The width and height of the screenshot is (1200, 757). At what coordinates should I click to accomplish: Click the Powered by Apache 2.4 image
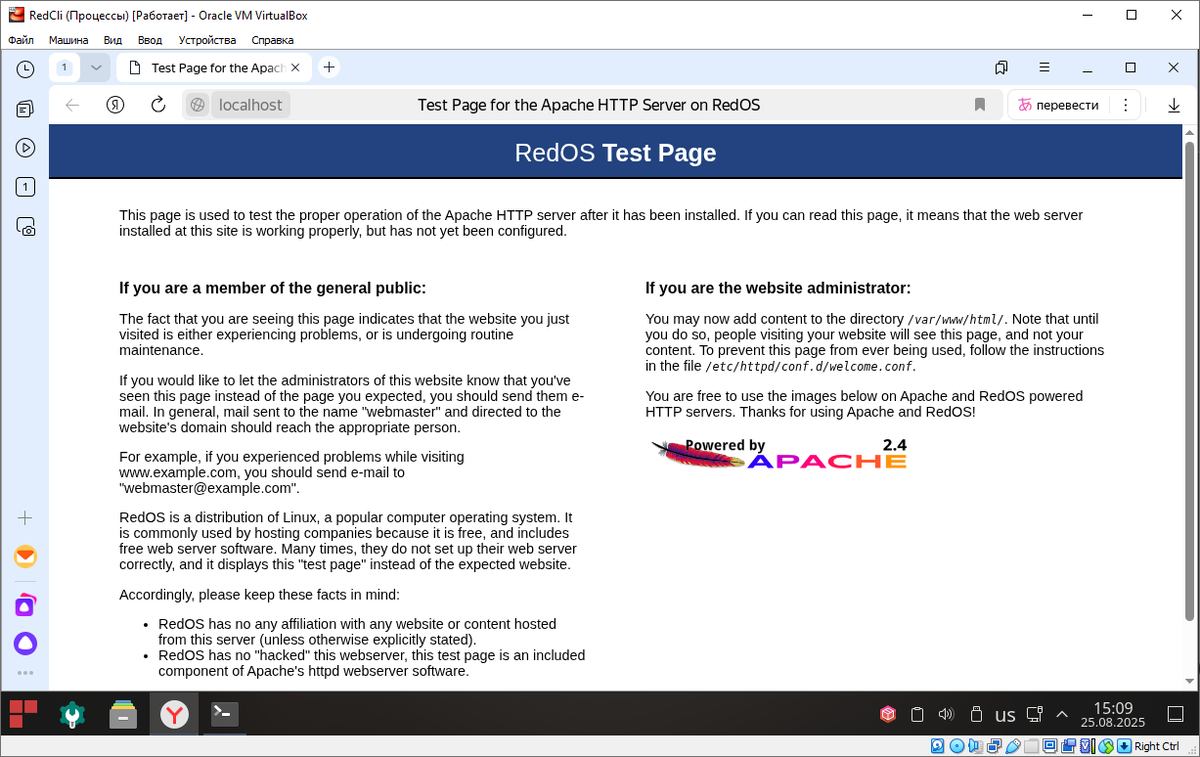click(x=779, y=454)
